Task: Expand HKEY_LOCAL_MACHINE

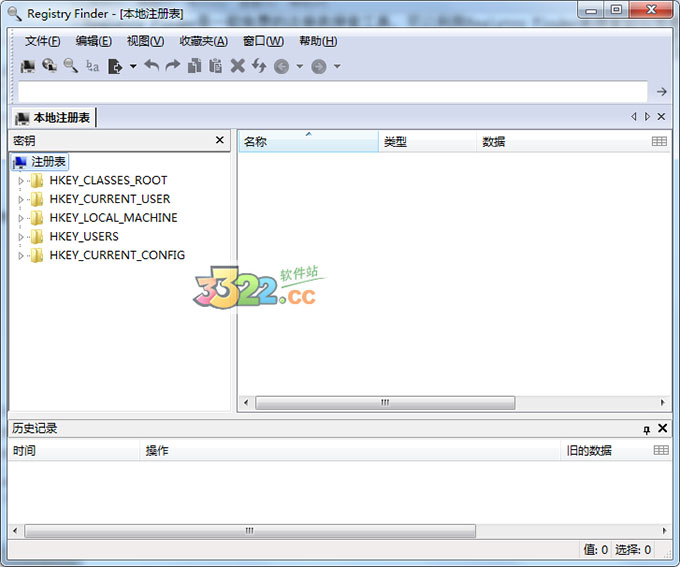Action: tap(20, 218)
